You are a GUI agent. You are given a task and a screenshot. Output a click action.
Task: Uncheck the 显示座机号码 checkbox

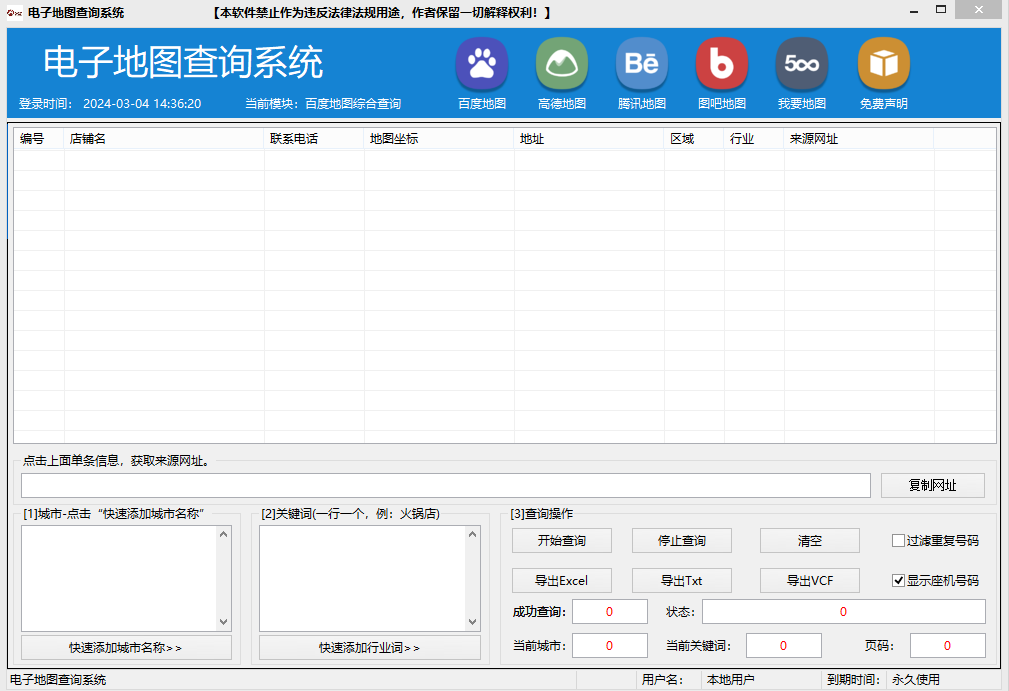898,580
